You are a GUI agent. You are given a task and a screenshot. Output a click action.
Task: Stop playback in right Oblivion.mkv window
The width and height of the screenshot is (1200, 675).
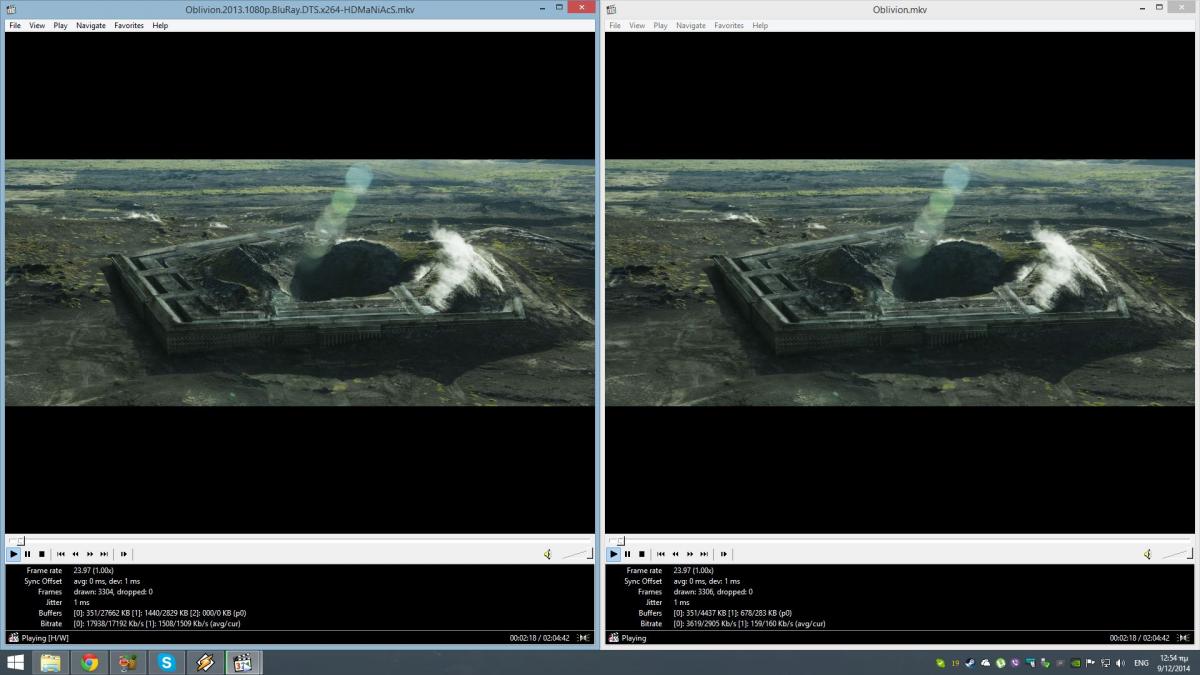642,554
